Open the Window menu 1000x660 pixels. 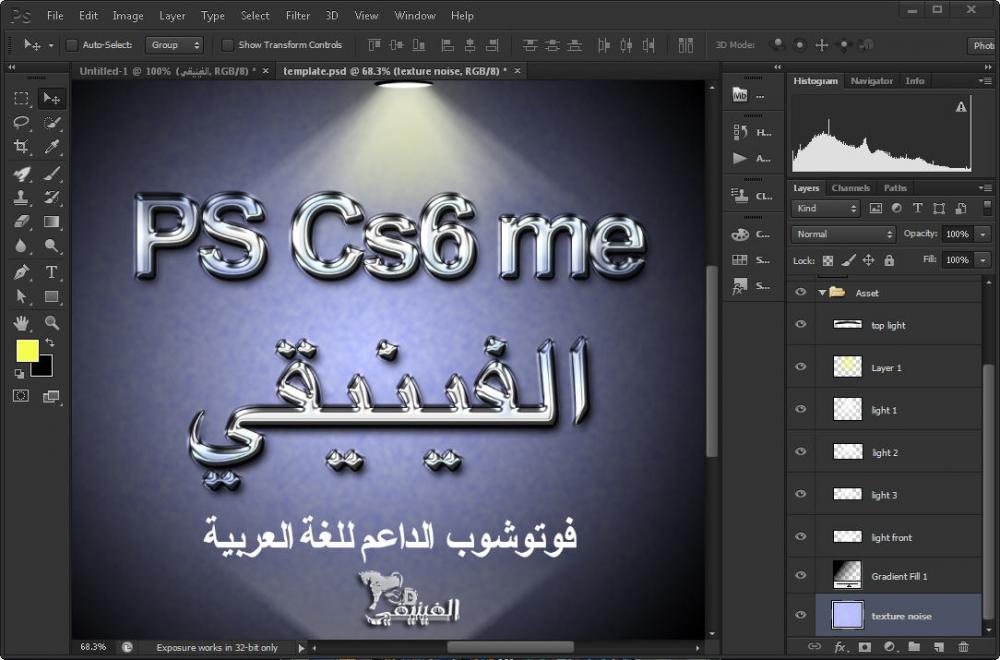point(415,16)
